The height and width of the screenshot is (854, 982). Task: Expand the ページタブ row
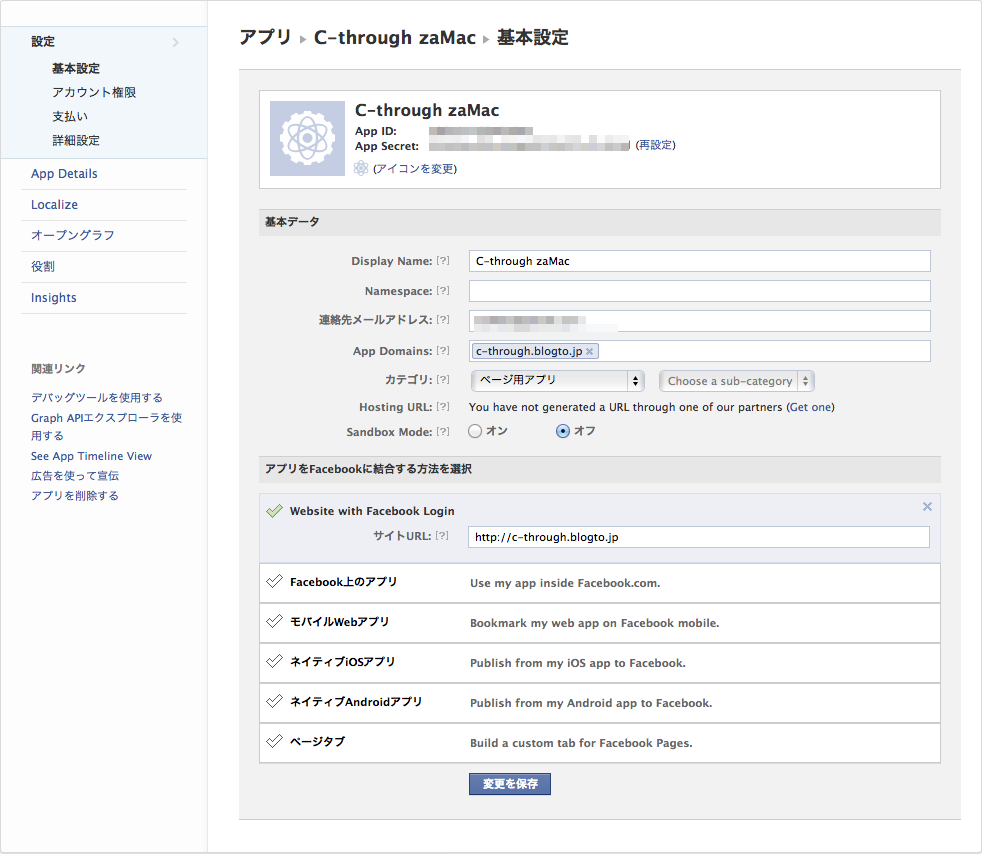tap(599, 743)
